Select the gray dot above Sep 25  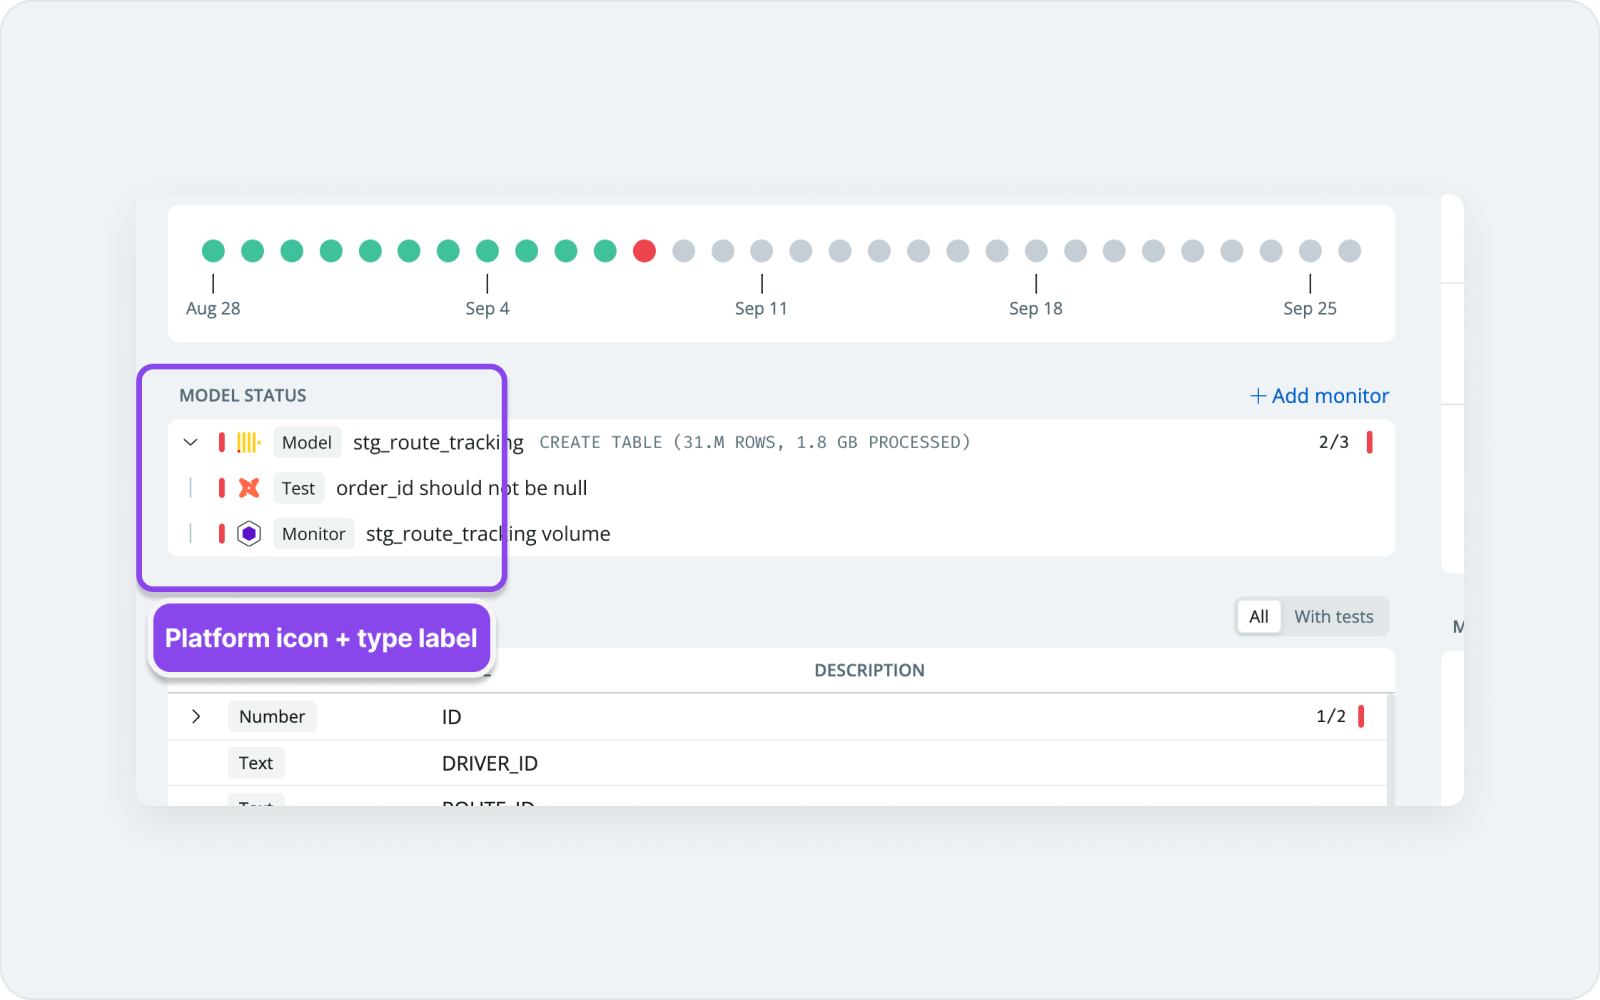(x=1311, y=251)
